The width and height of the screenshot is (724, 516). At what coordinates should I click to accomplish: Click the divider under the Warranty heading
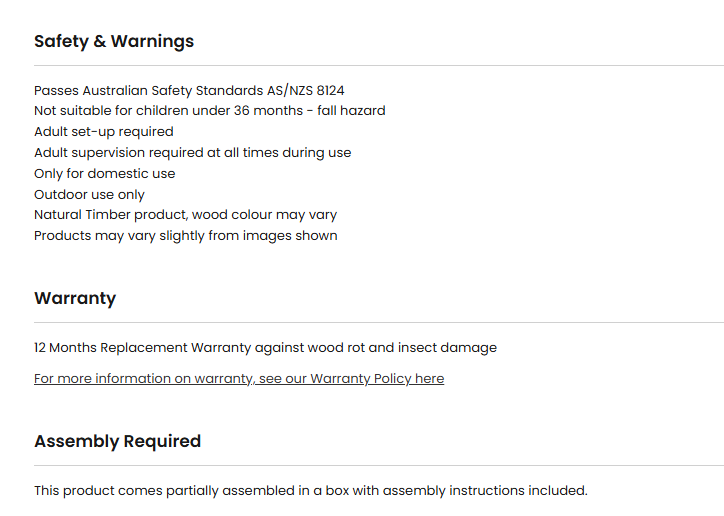point(378,323)
